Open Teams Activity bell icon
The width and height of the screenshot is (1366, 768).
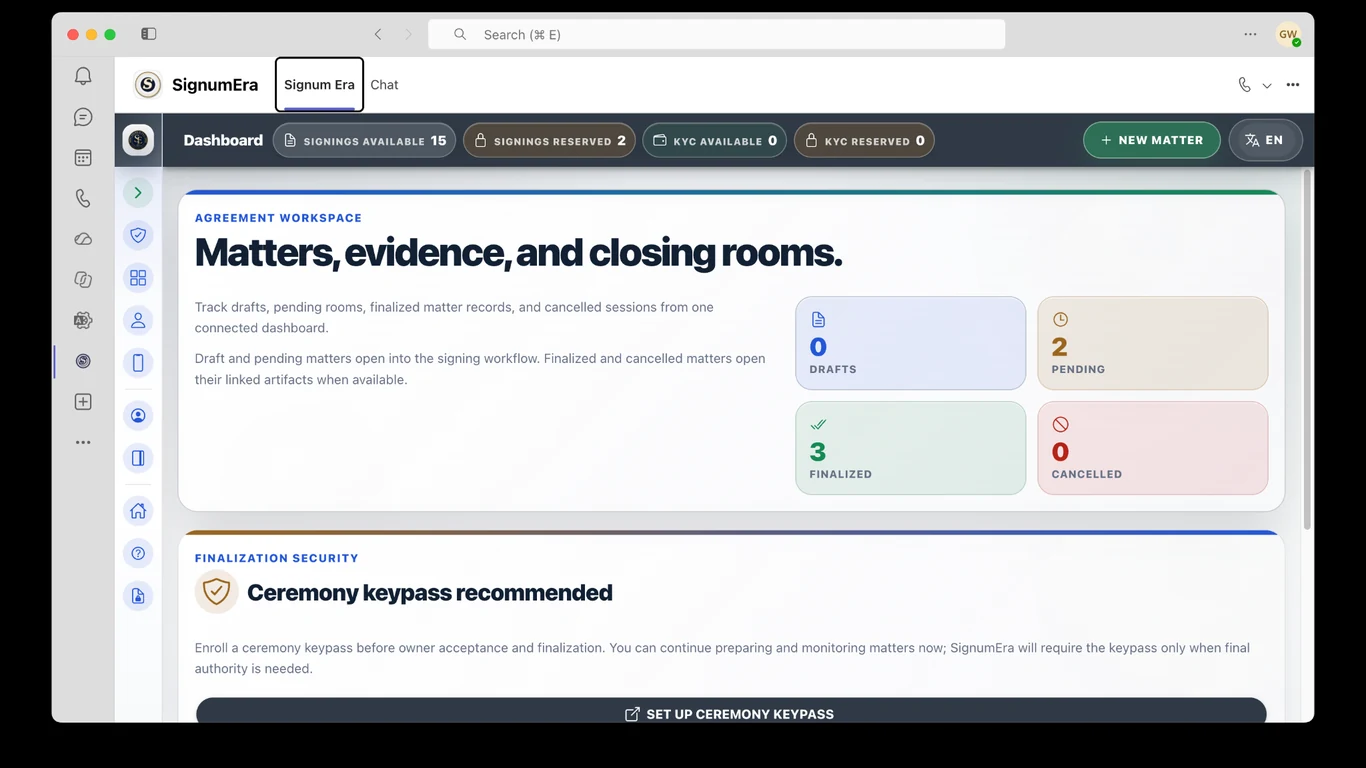click(x=83, y=76)
